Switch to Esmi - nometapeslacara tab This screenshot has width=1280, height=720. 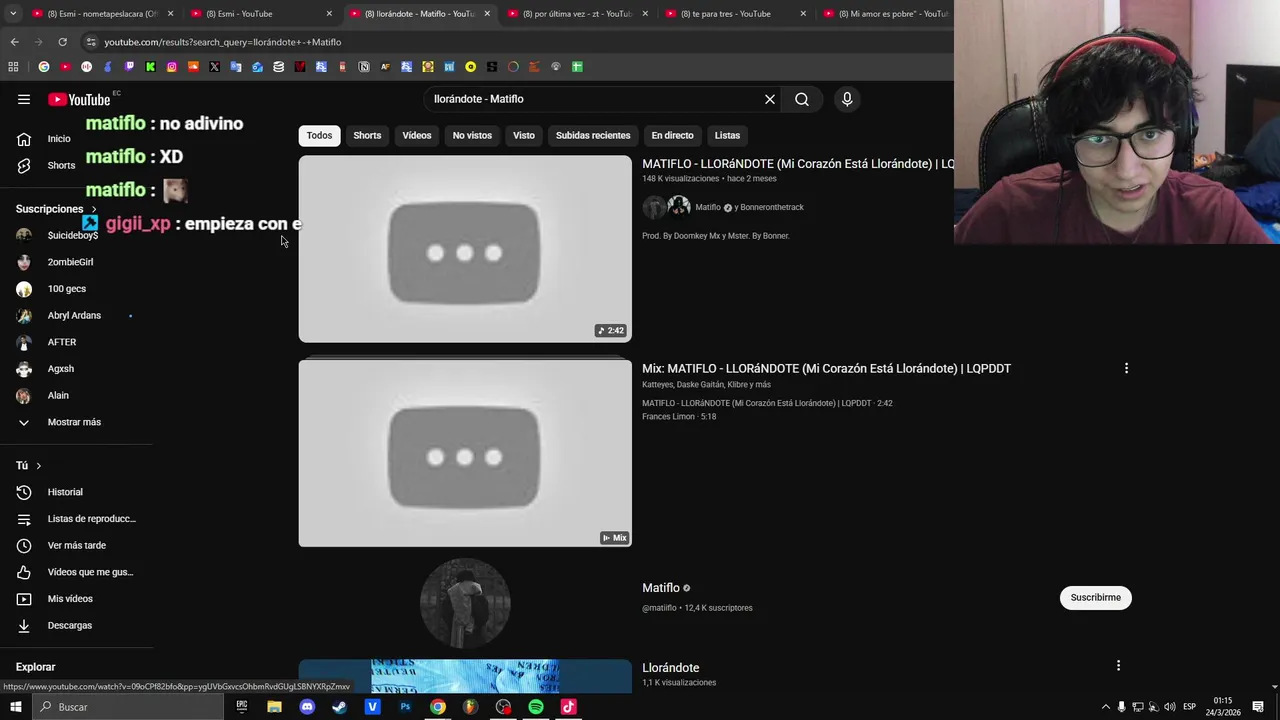pos(102,14)
